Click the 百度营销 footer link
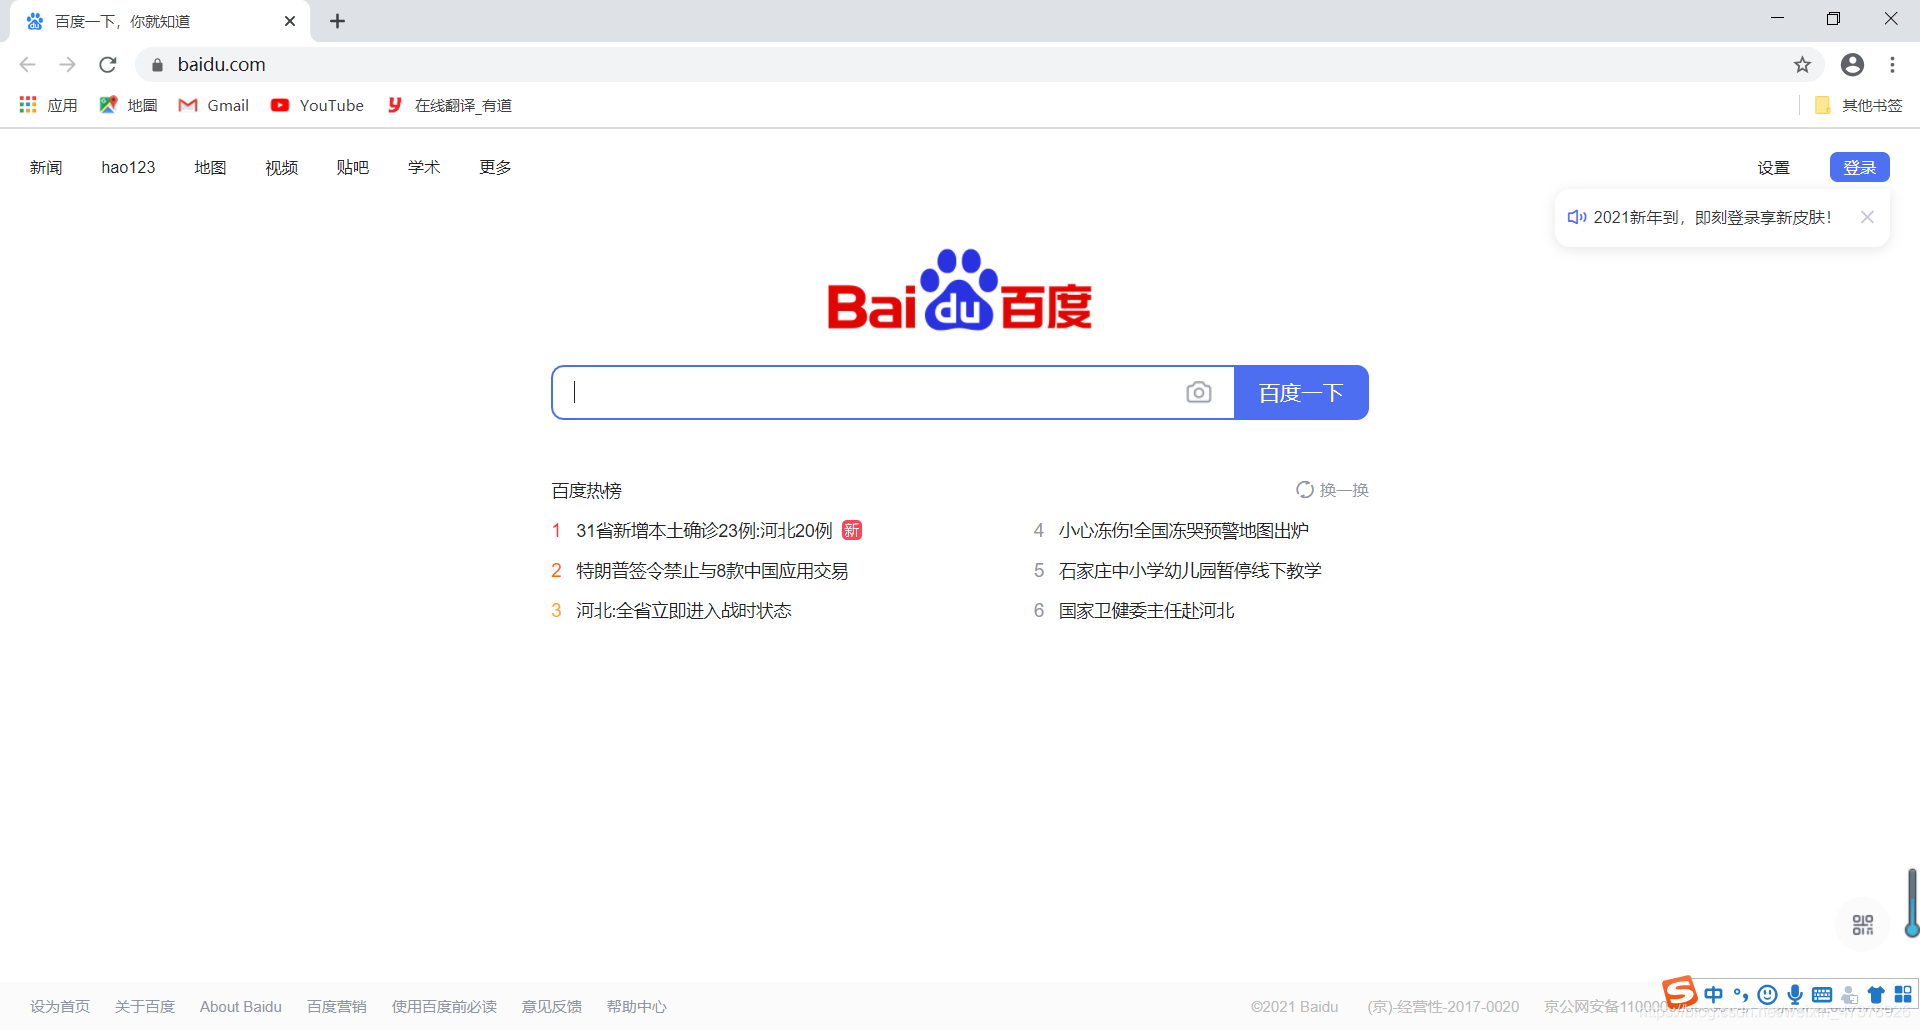The image size is (1920, 1030). [x=337, y=1006]
